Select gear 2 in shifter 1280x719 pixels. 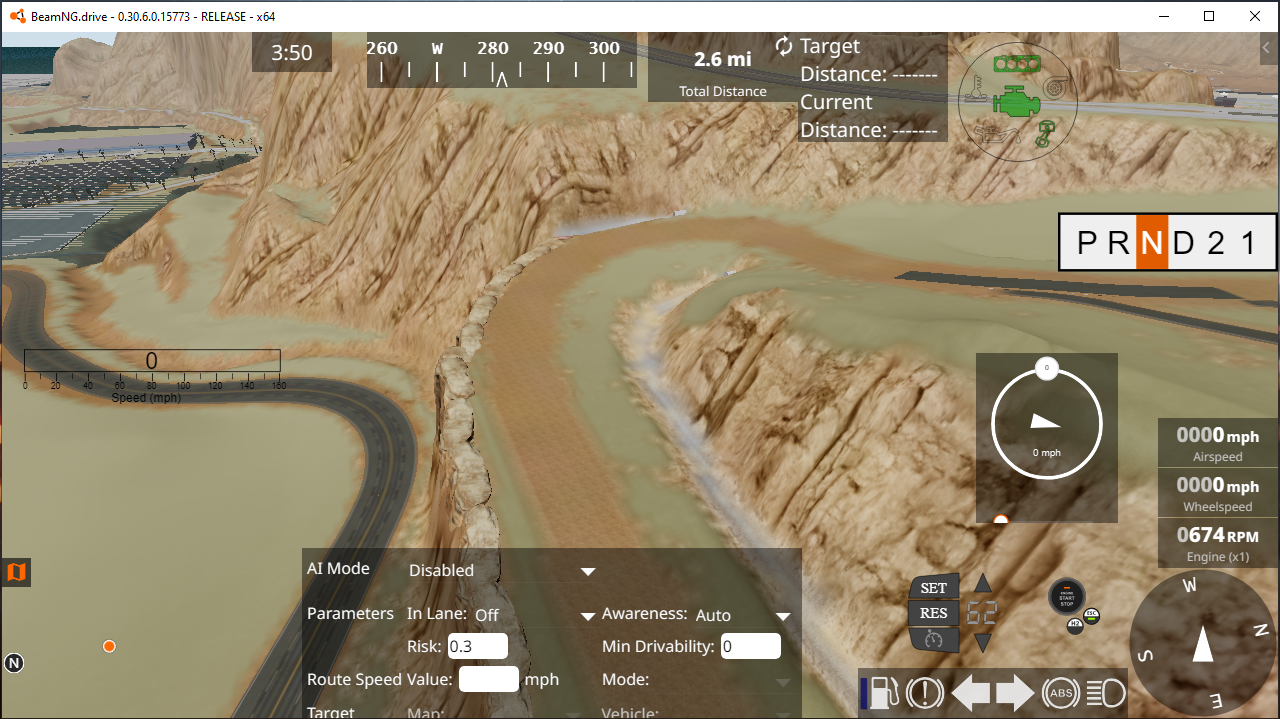tap(1216, 242)
